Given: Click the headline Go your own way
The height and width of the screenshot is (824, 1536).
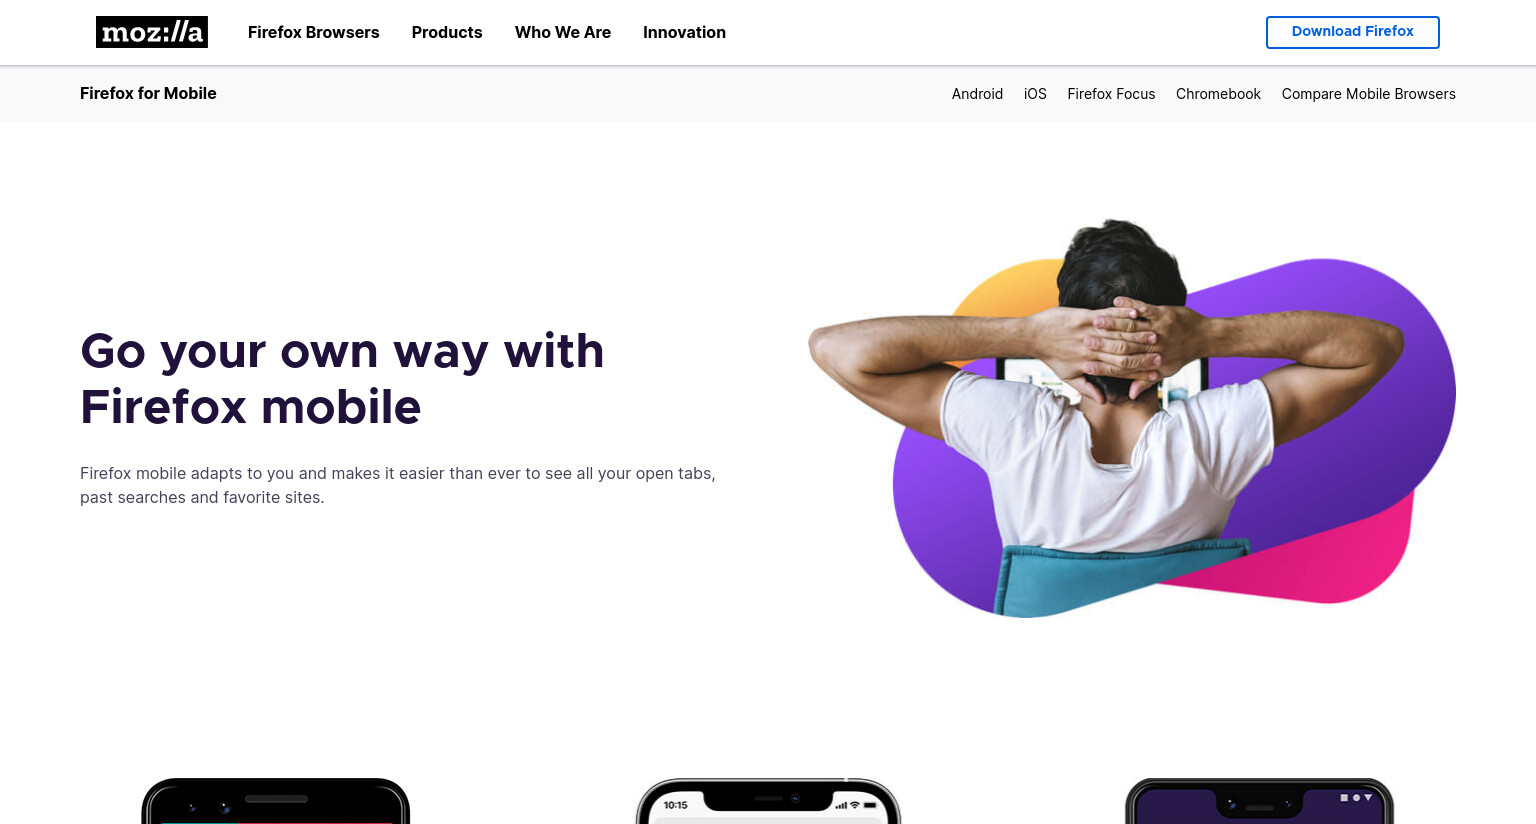Looking at the screenshot, I should click(x=342, y=379).
